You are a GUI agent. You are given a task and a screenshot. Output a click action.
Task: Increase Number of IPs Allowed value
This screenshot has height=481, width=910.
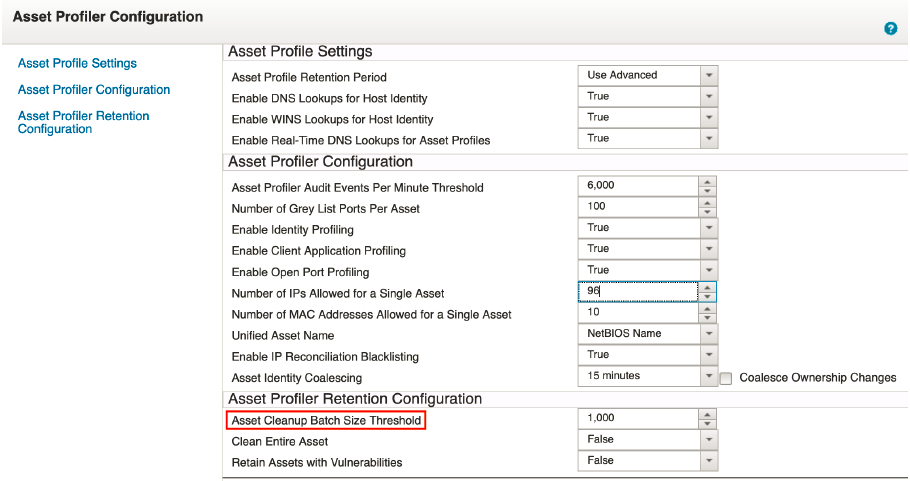[x=707, y=286]
